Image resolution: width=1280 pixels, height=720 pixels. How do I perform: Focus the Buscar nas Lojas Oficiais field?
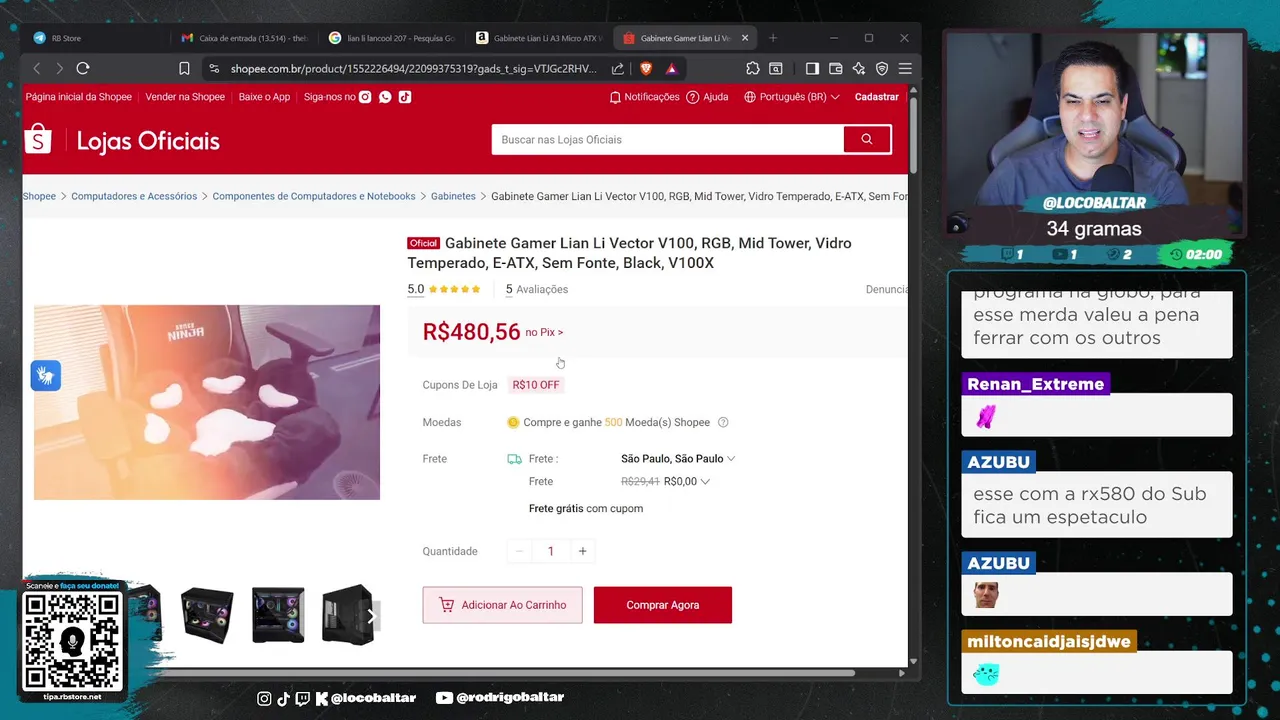tap(667, 140)
